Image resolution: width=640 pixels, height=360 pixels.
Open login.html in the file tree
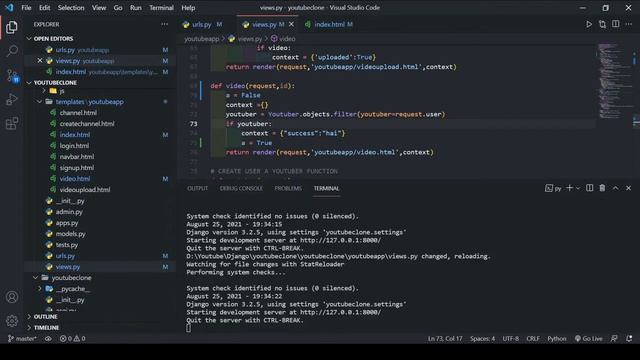[x=74, y=146]
